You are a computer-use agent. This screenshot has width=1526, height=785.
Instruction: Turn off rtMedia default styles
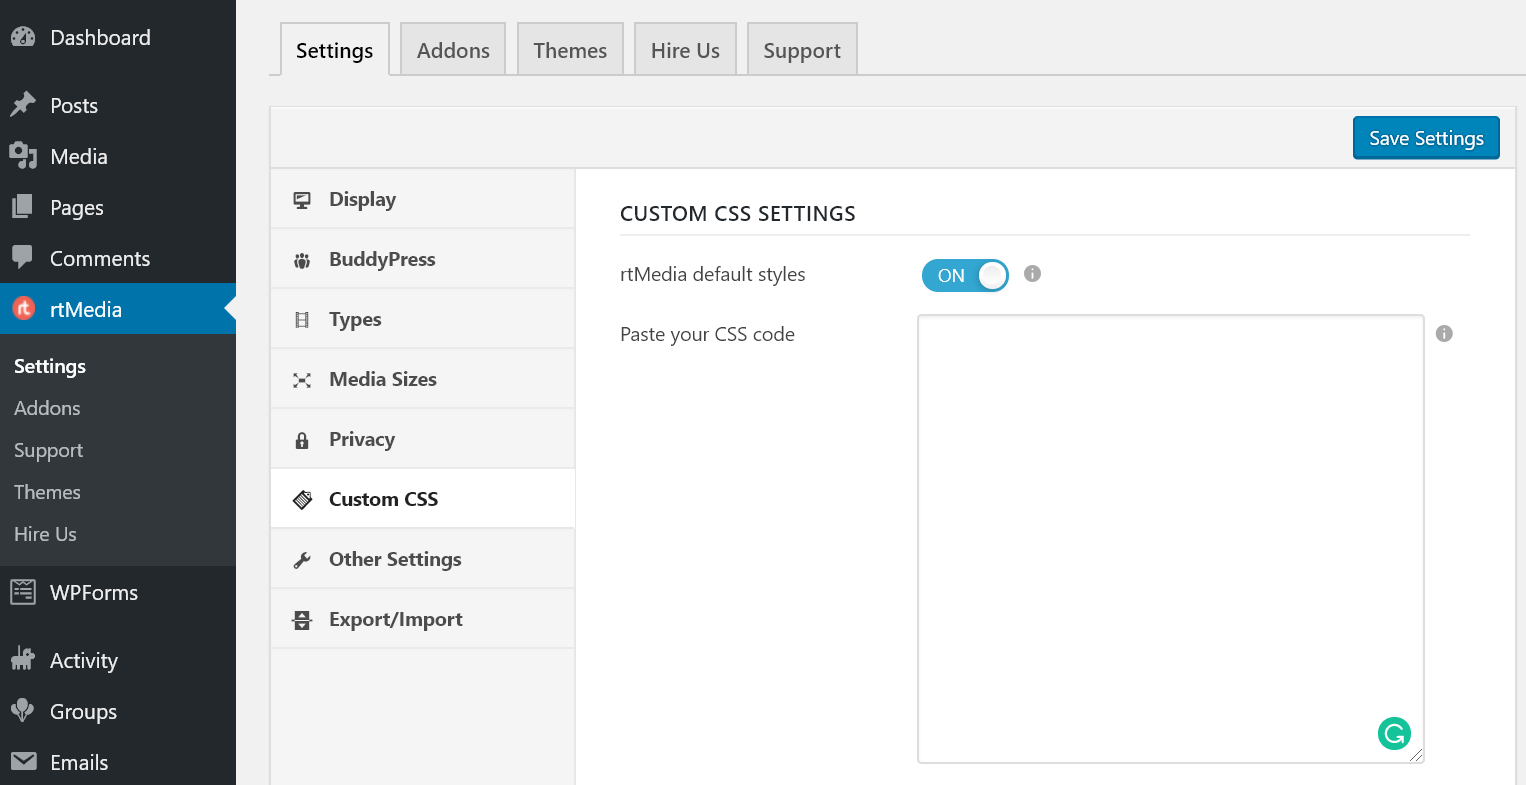point(965,275)
